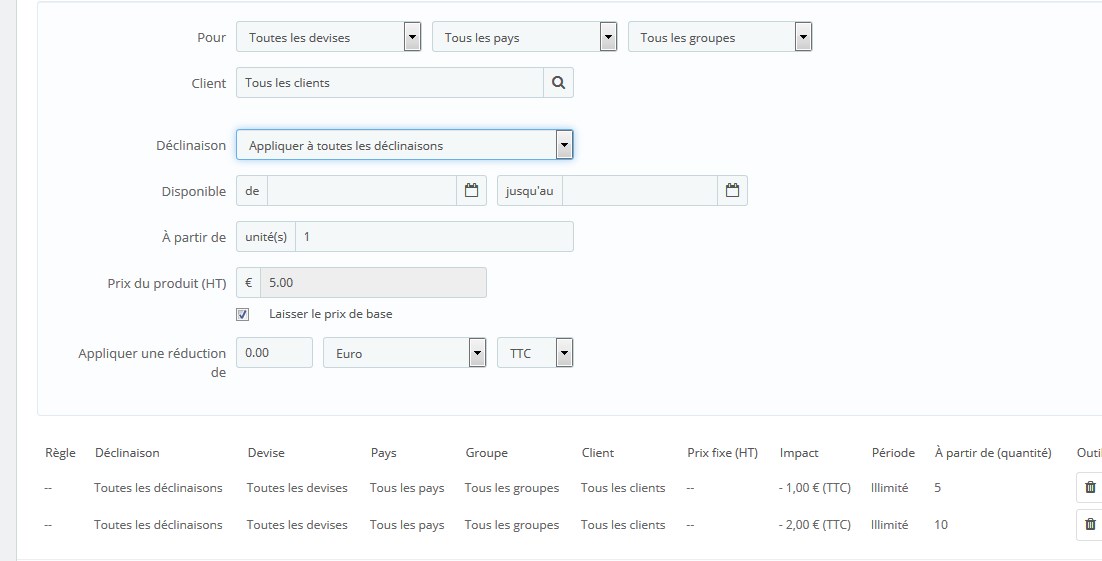
Task: Expand the Déclinaison dropdown
Action: coord(405,145)
